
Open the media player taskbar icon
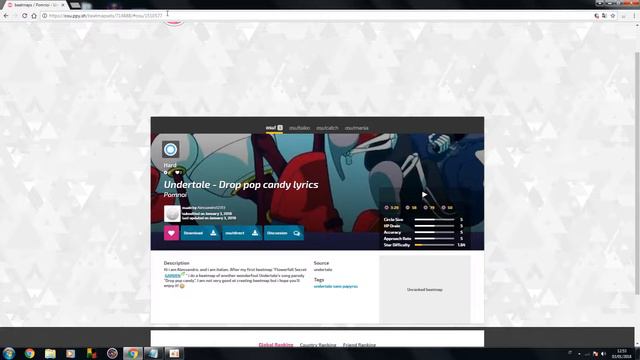[x=71, y=353]
